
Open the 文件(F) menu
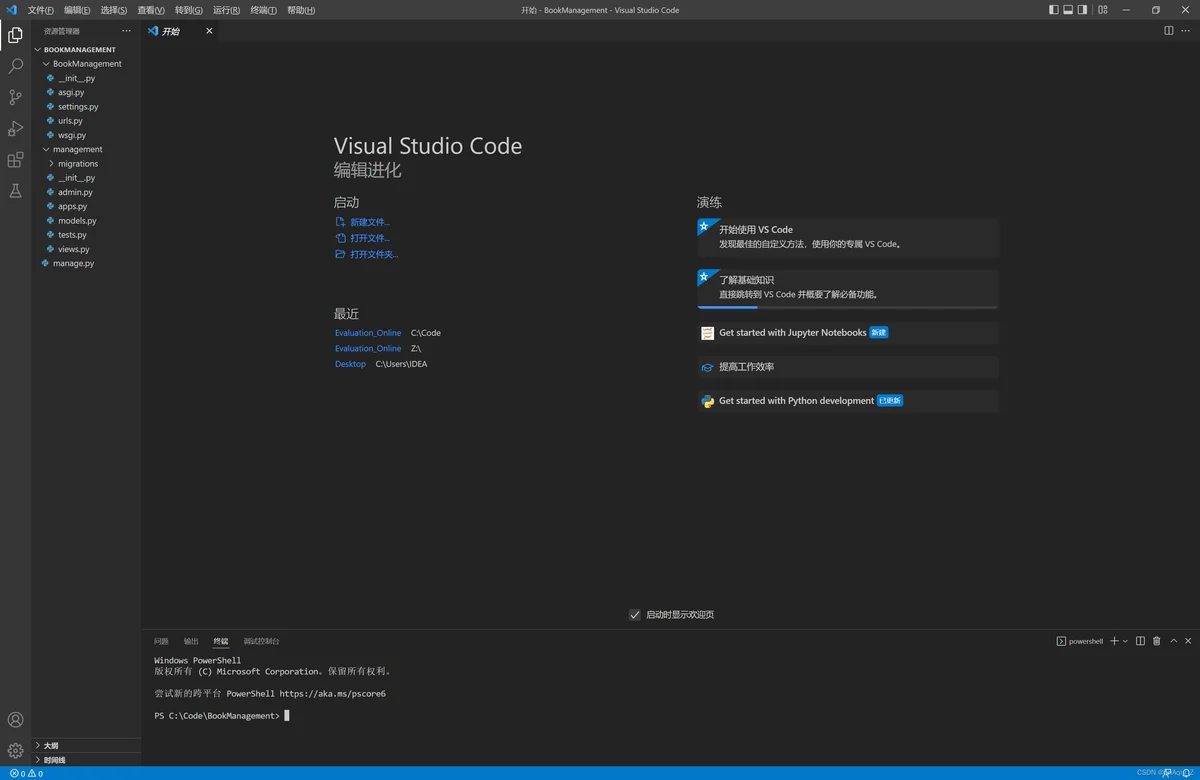(x=41, y=10)
